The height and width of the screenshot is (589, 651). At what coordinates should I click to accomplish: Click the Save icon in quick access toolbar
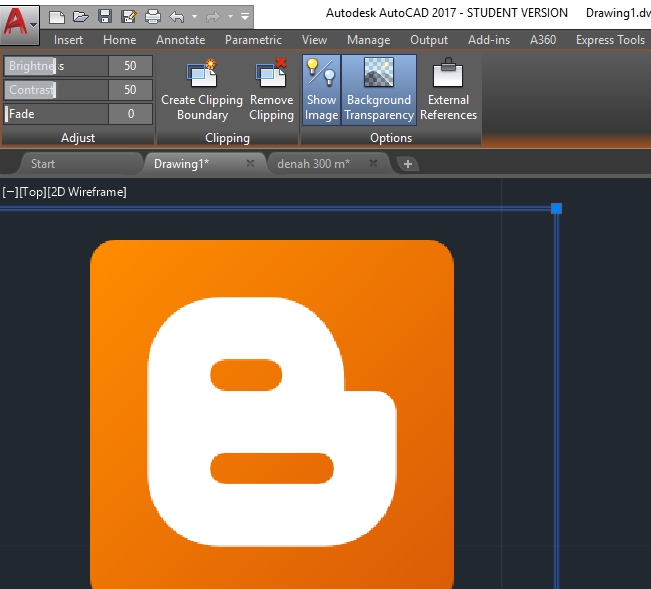[105, 16]
